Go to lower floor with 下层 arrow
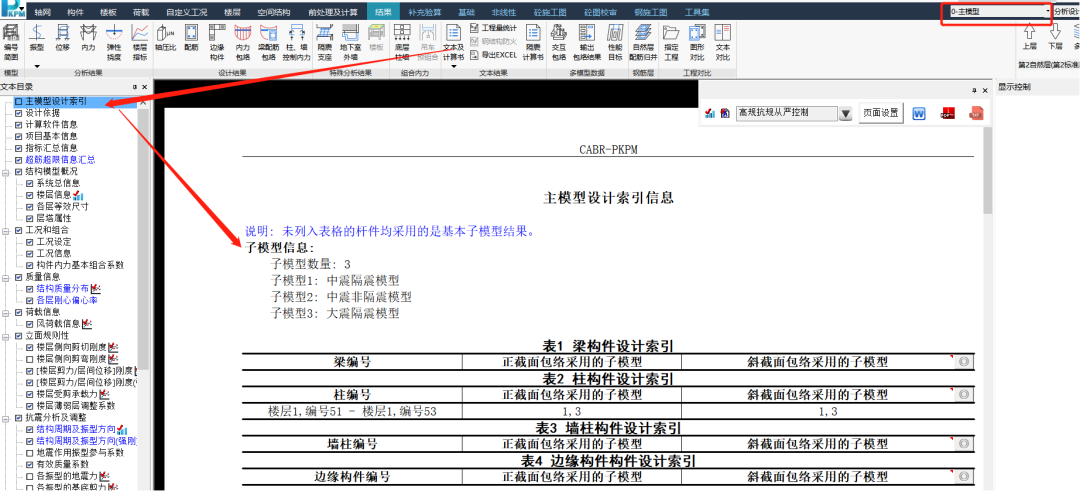The image size is (1080, 491). pyautogui.click(x=1055, y=38)
